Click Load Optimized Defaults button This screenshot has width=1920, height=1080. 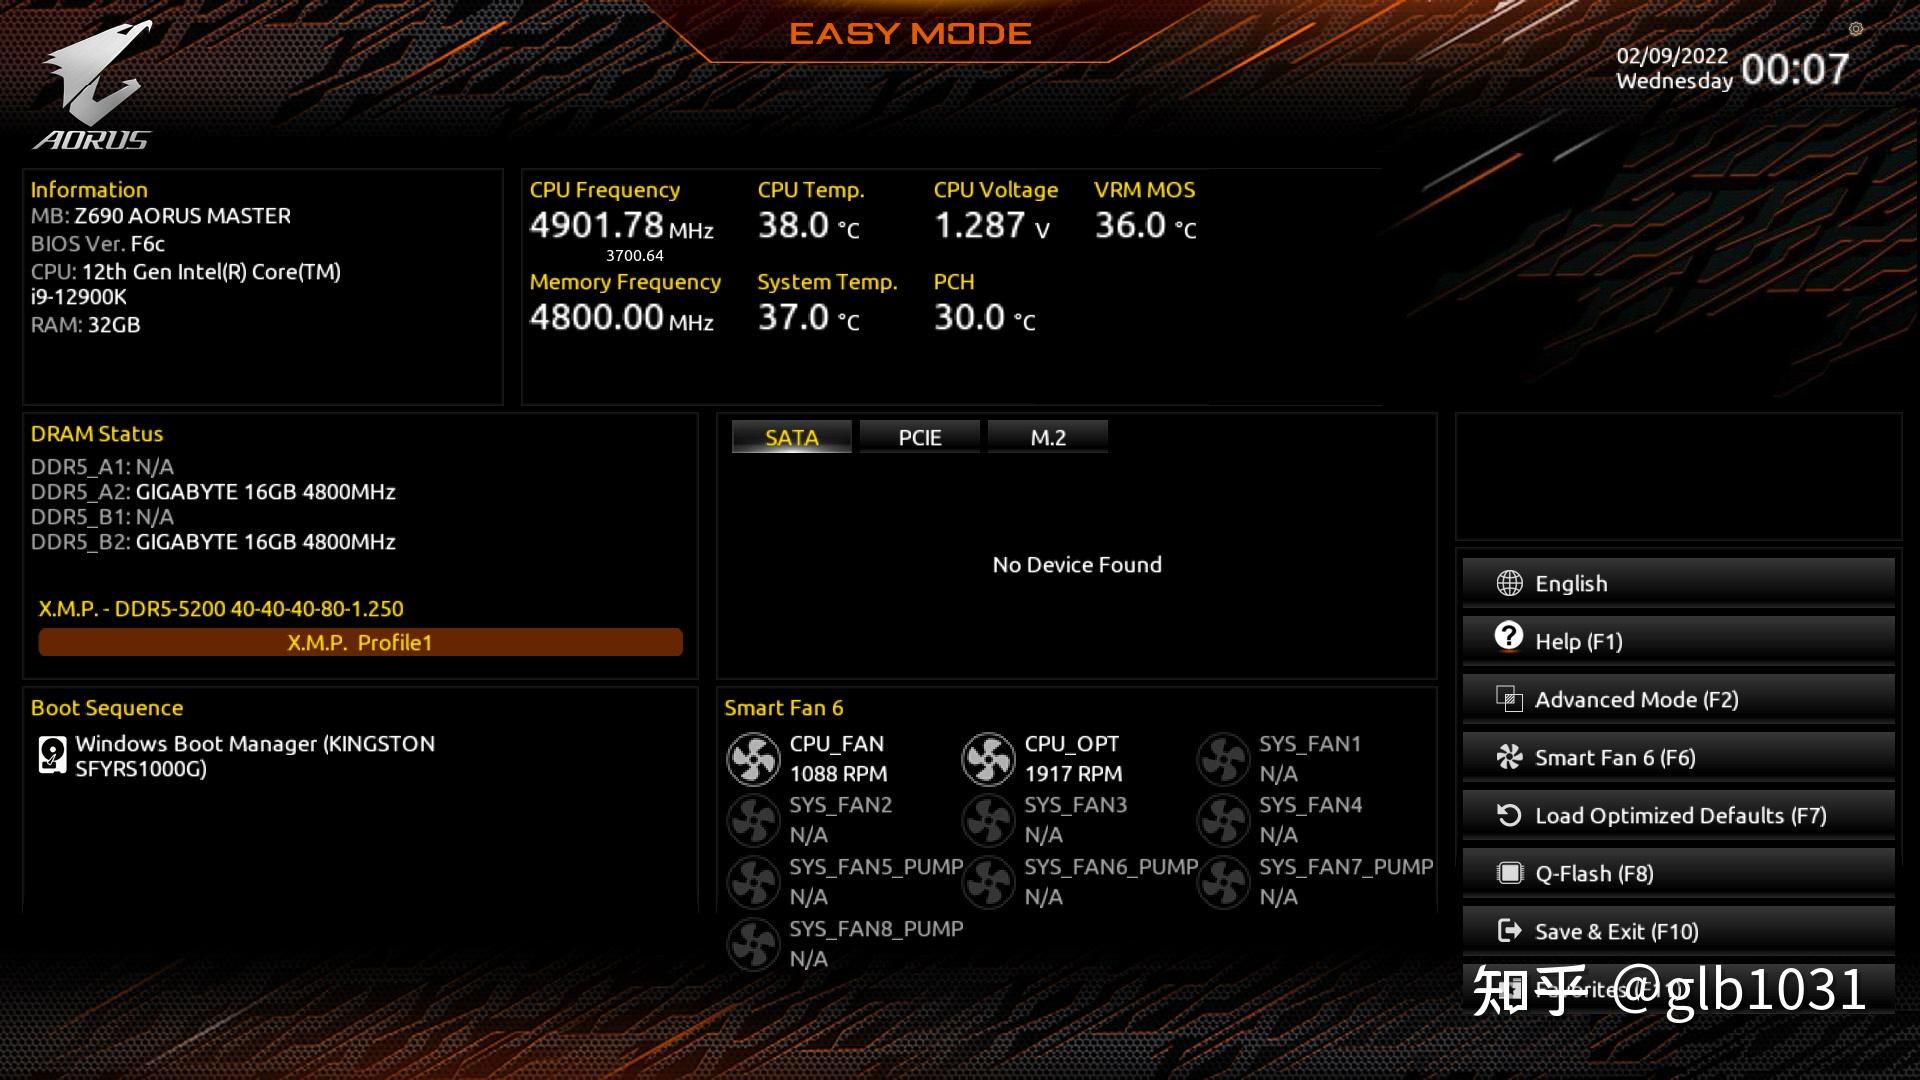[1680, 815]
